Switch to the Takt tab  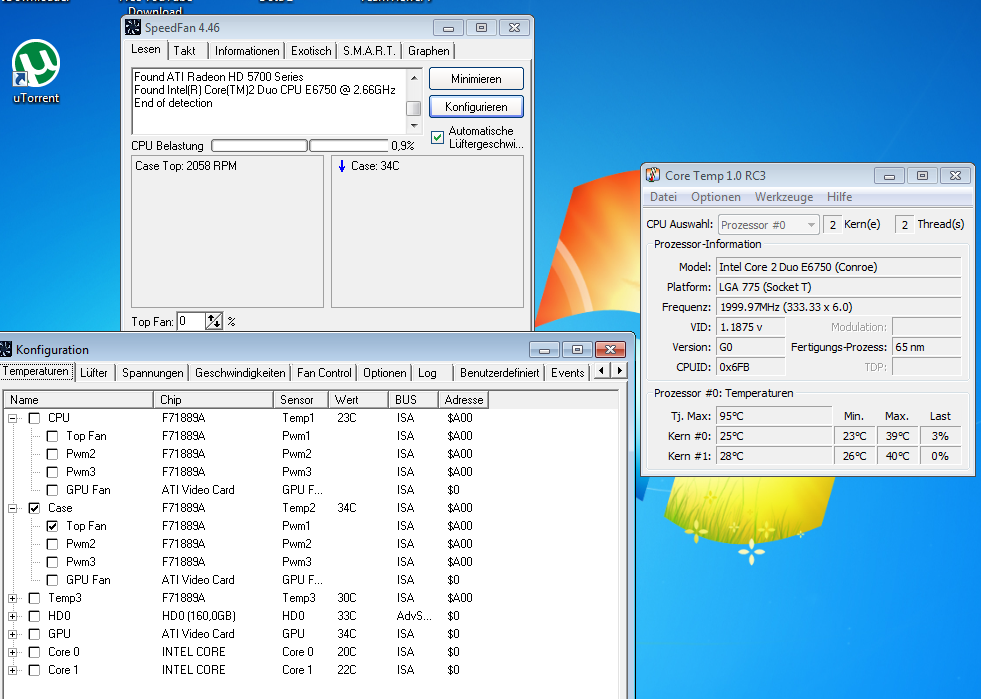point(184,51)
